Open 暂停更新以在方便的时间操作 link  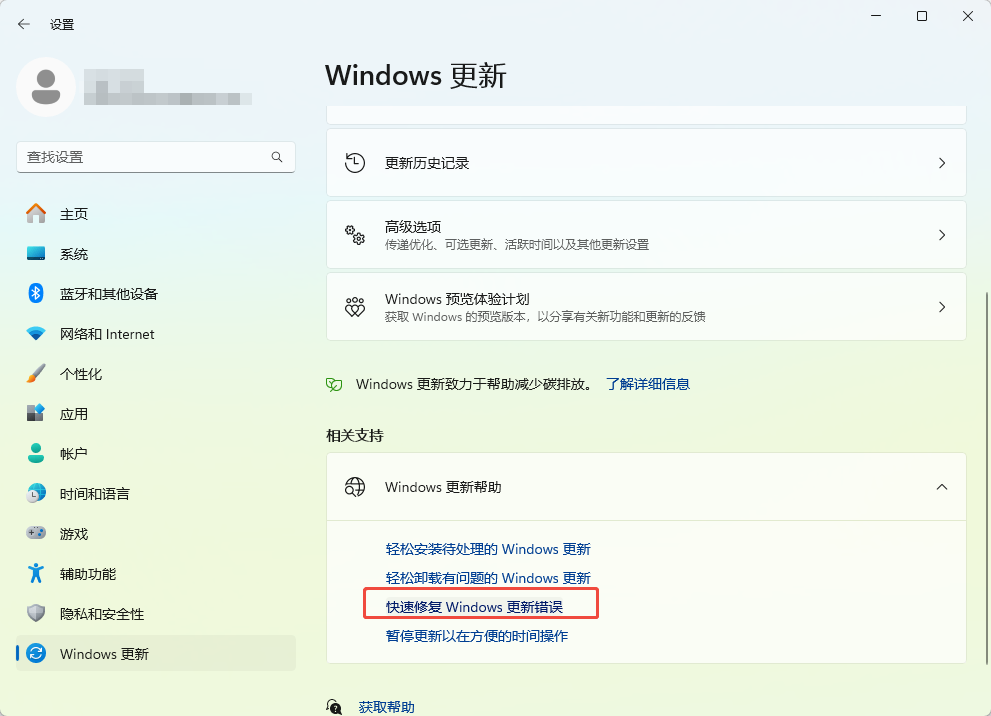pyautogui.click(x=477, y=636)
